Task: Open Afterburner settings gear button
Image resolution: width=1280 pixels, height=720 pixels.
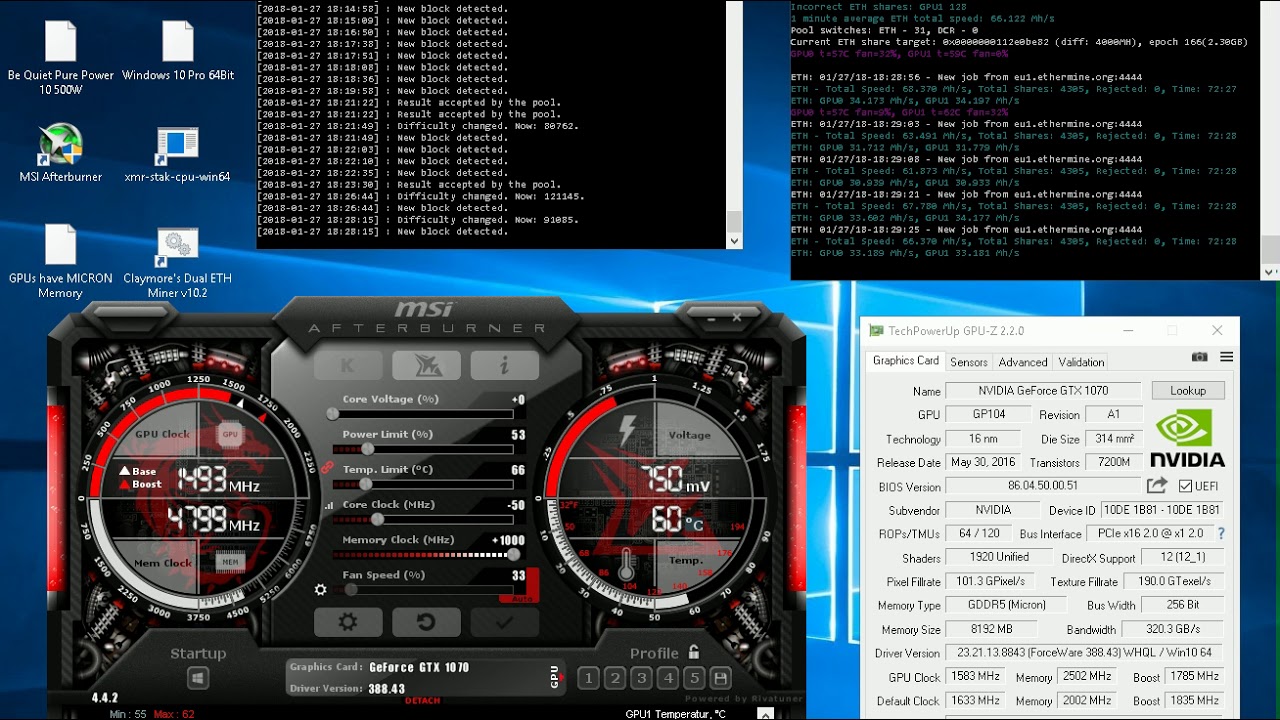Action: pos(348,622)
